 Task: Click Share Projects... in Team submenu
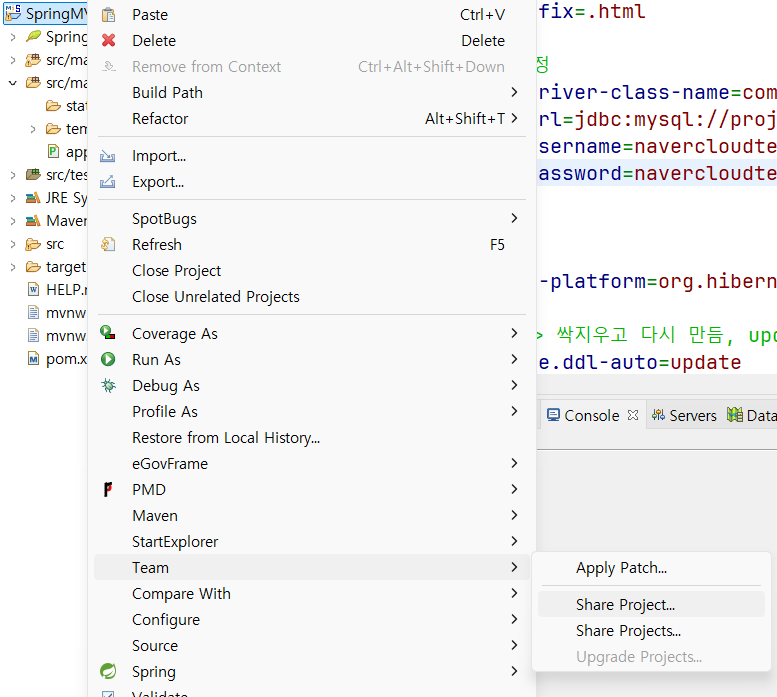[651, 631]
